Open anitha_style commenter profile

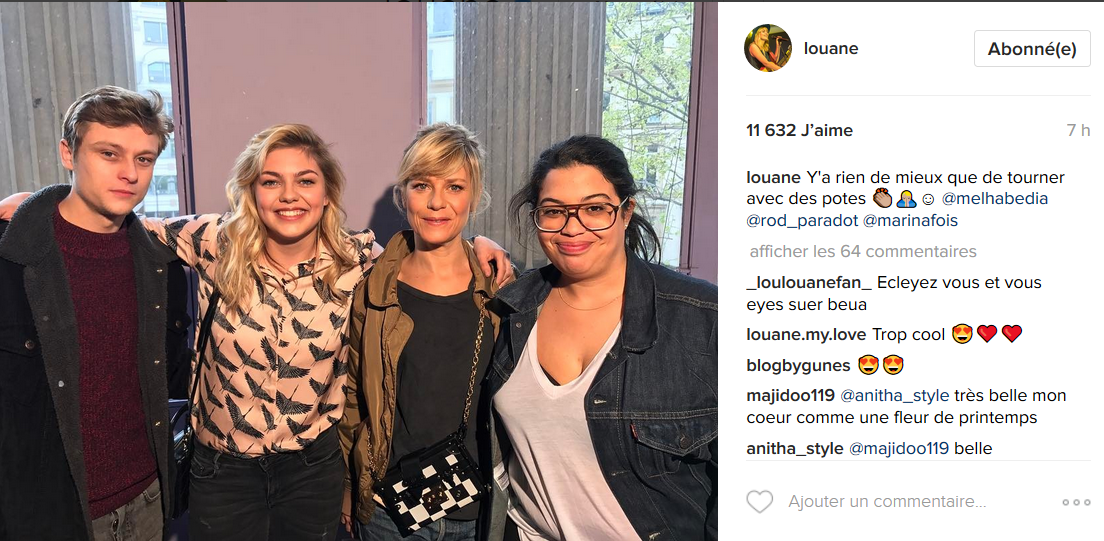pos(794,449)
